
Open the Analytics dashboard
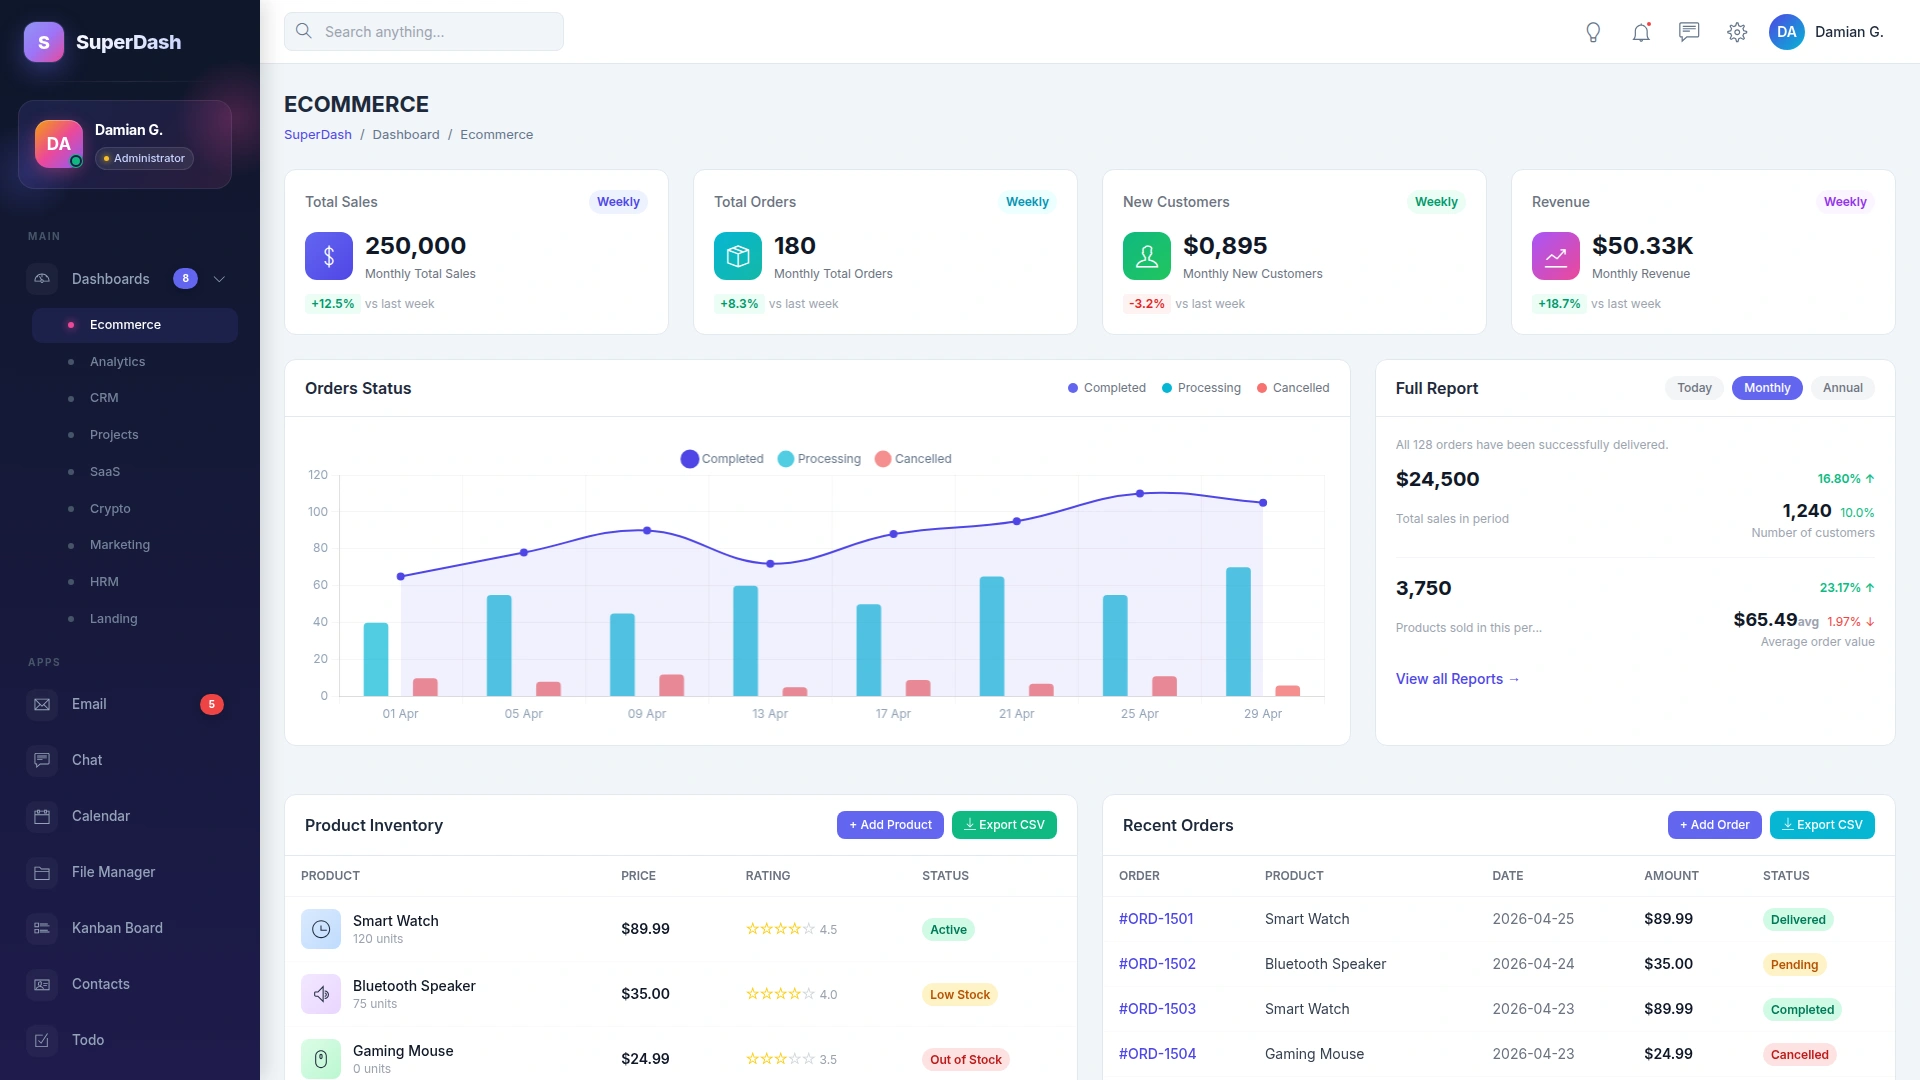pyautogui.click(x=135, y=362)
